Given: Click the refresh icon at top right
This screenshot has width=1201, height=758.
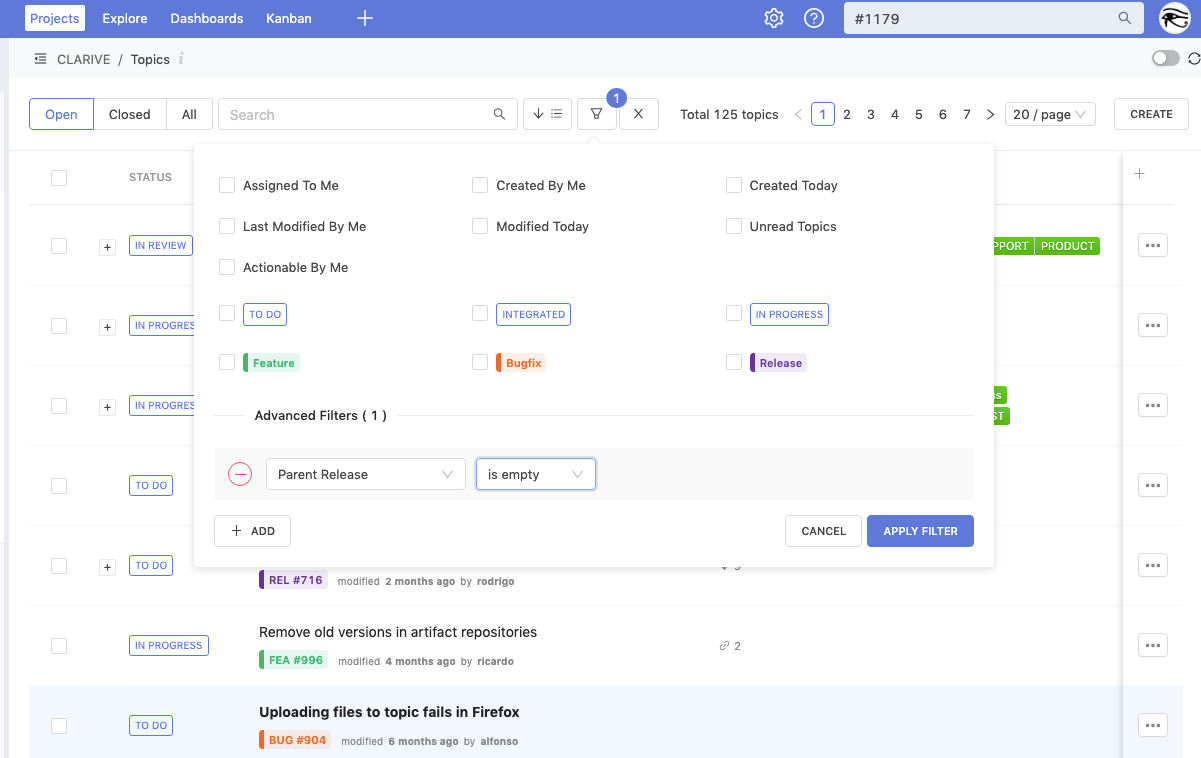Looking at the screenshot, I should 1194,59.
